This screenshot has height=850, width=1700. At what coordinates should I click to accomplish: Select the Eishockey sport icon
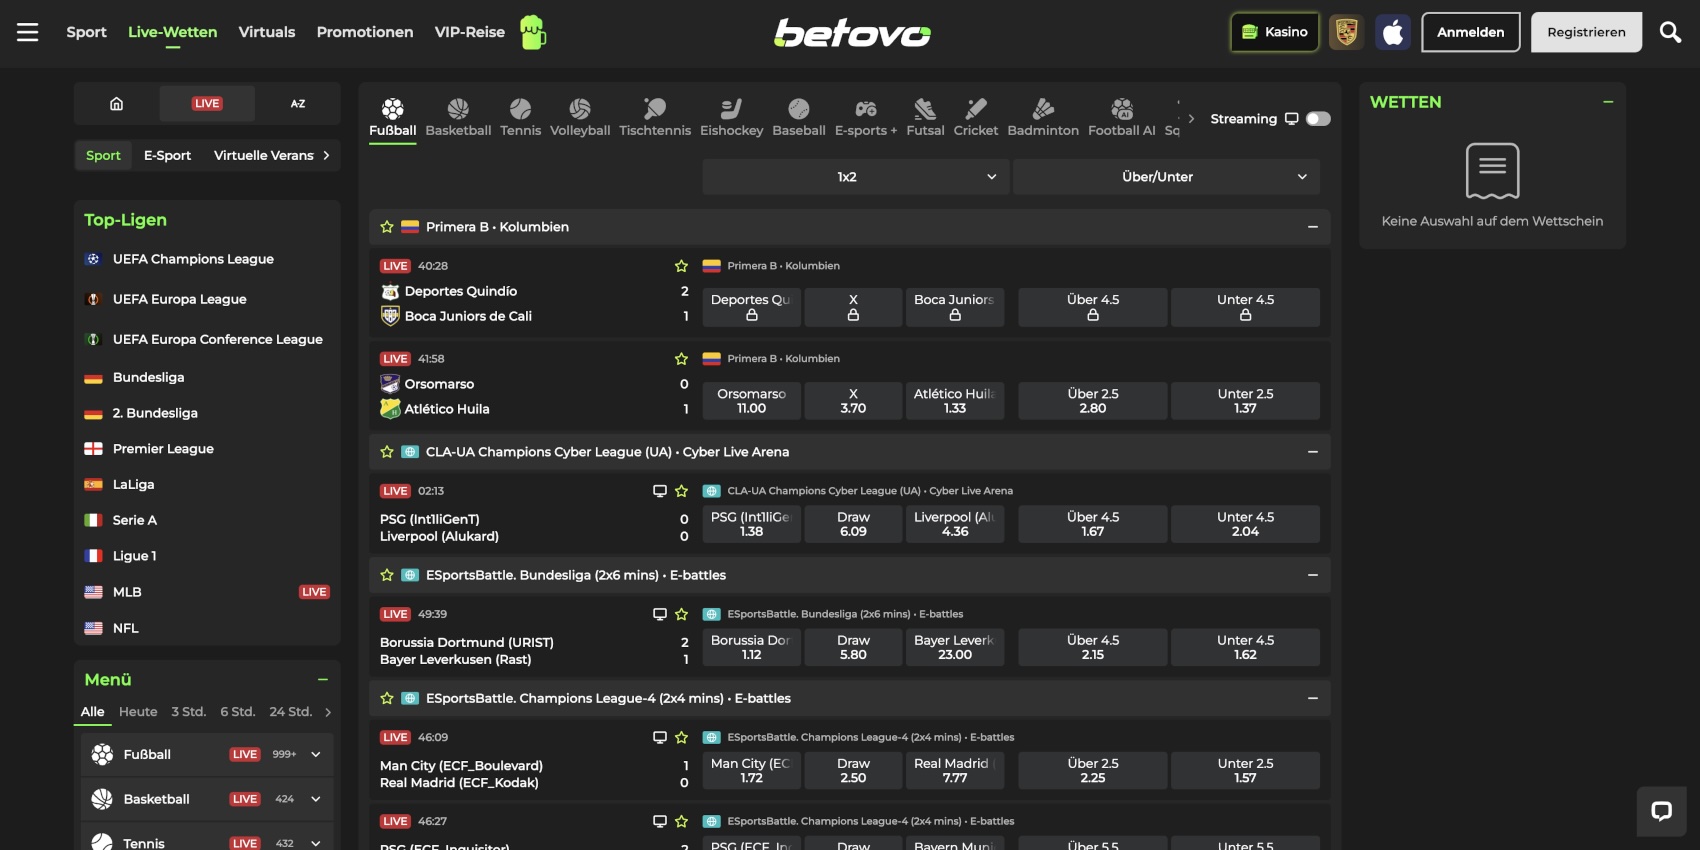731,117
